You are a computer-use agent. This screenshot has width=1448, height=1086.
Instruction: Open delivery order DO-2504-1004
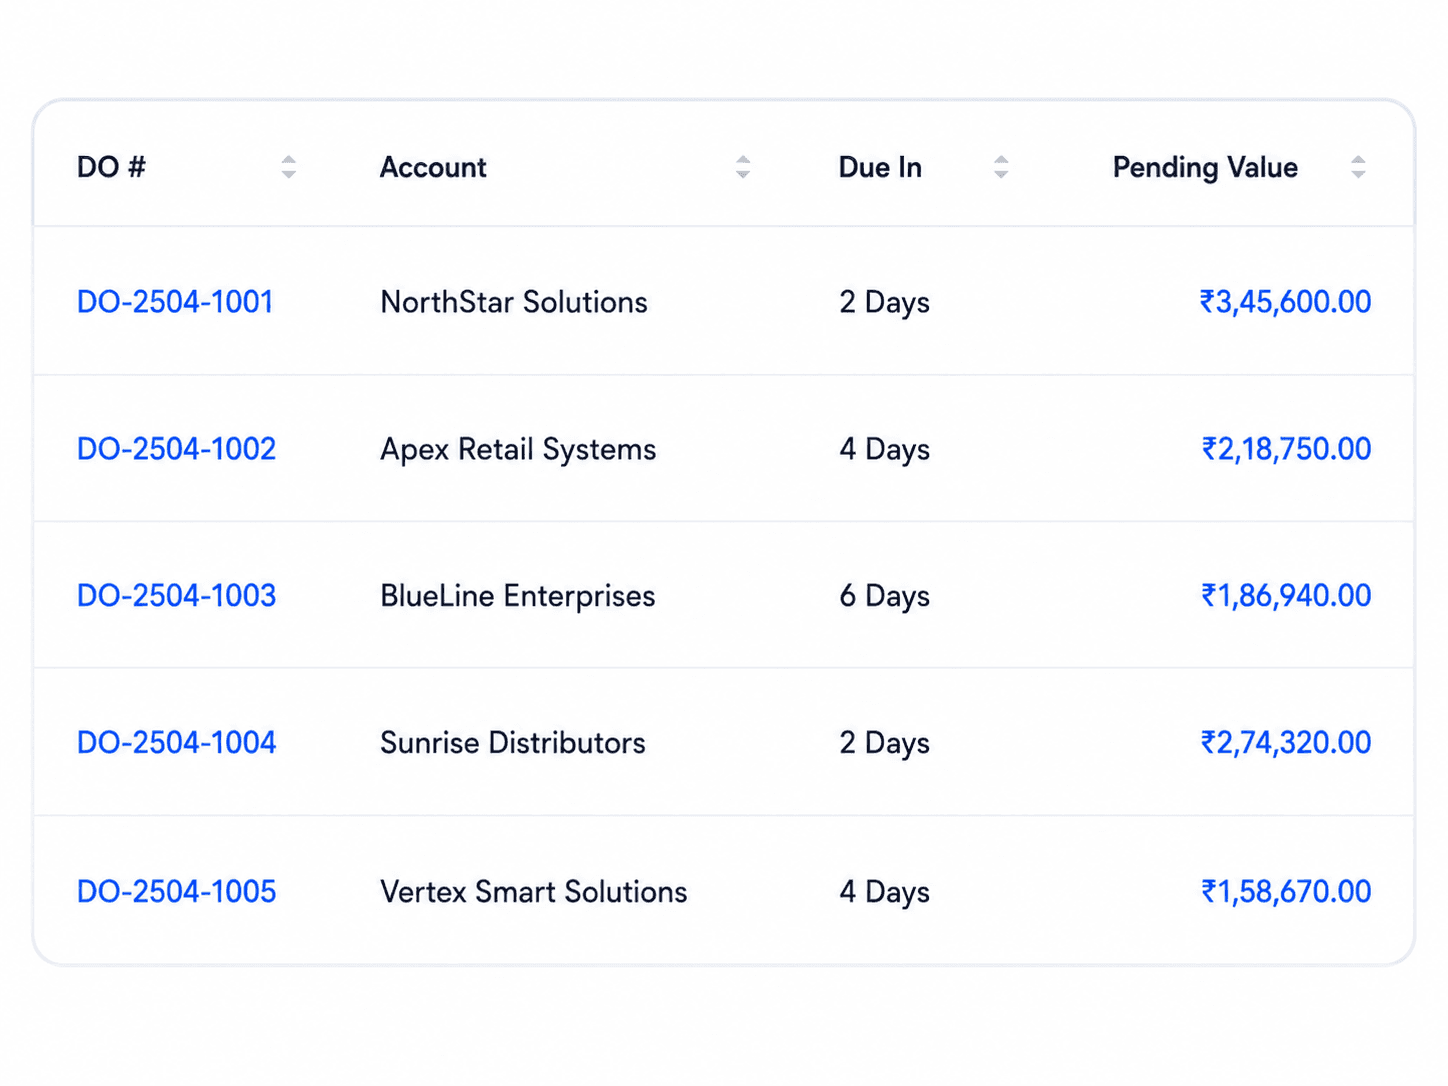(x=176, y=743)
